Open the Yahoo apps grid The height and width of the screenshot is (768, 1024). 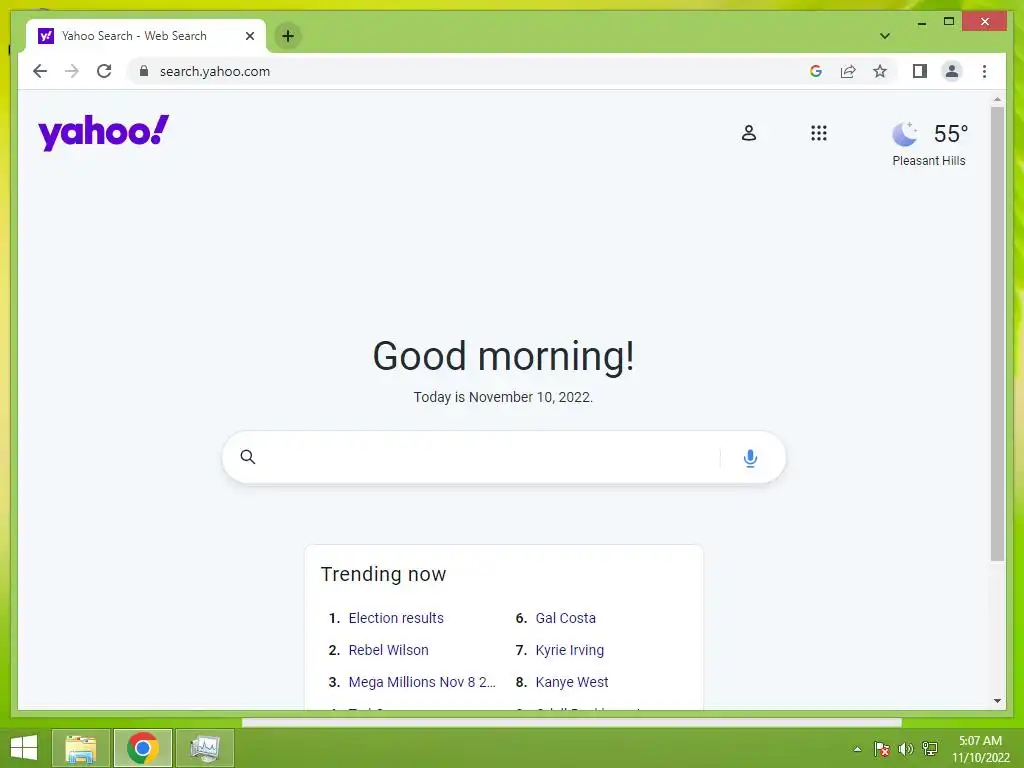(x=818, y=133)
